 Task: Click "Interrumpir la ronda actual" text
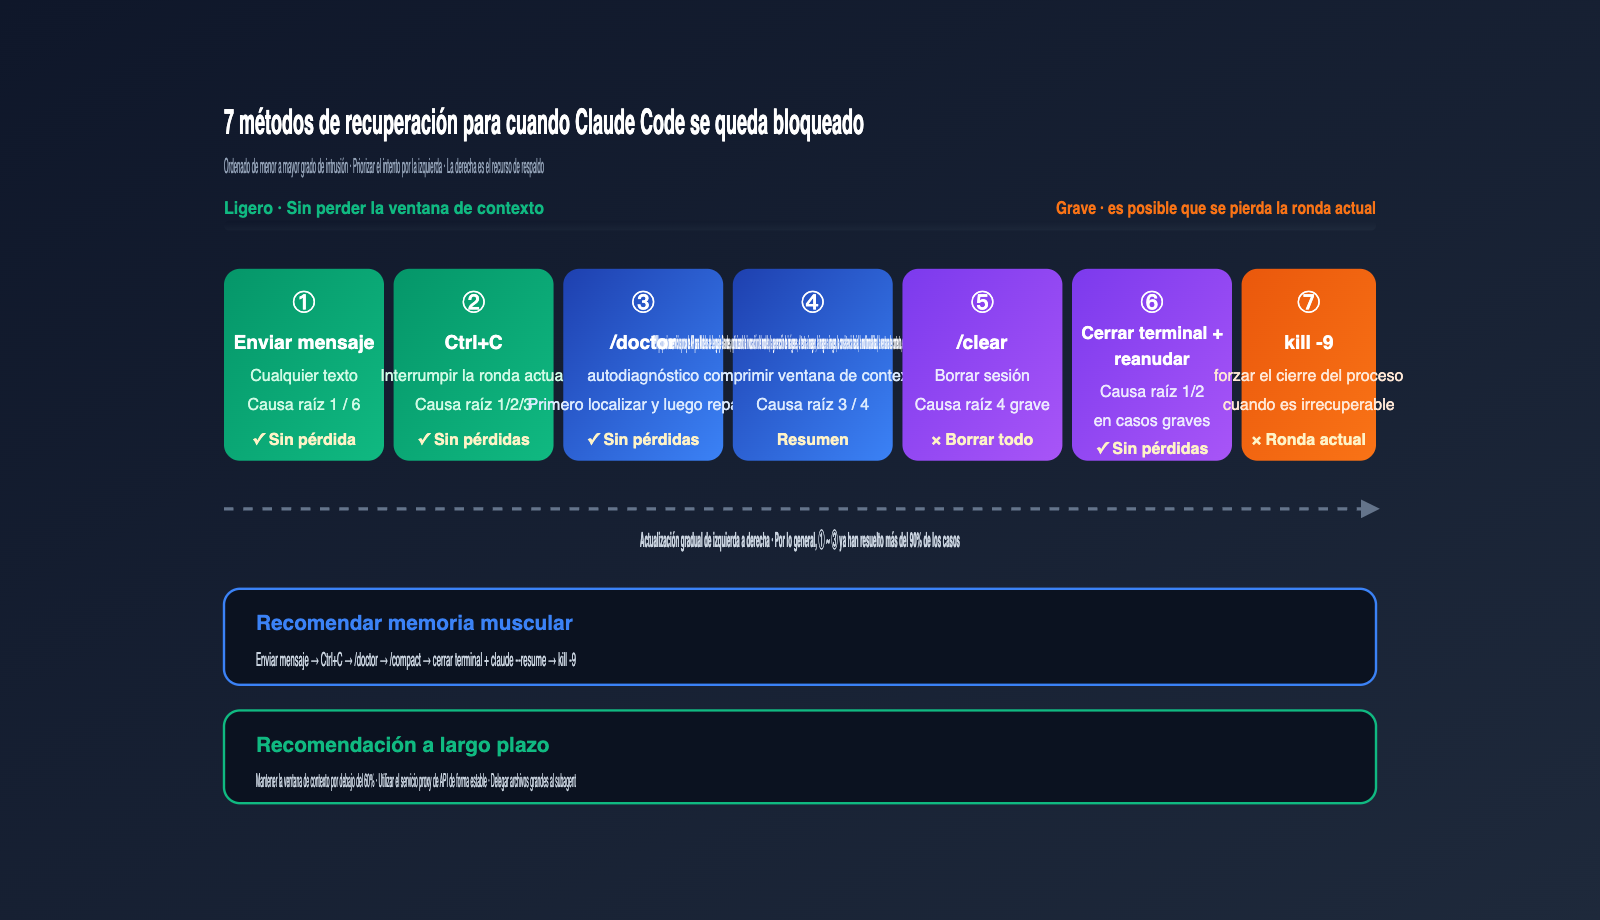pyautogui.click(x=472, y=375)
